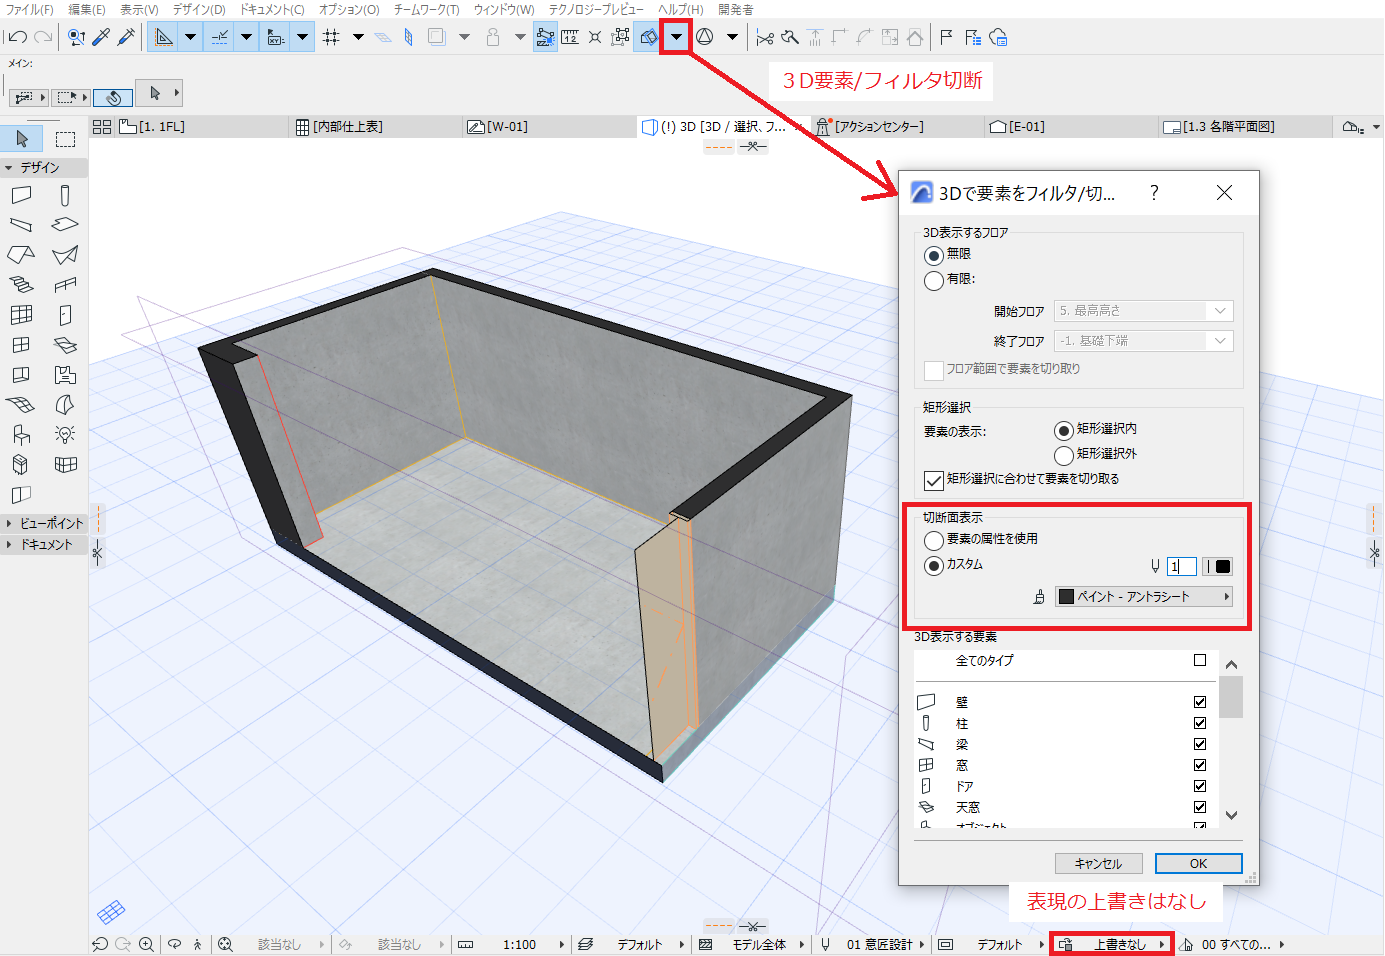Select the Morph tool
The image size is (1385, 956).
click(x=65, y=405)
